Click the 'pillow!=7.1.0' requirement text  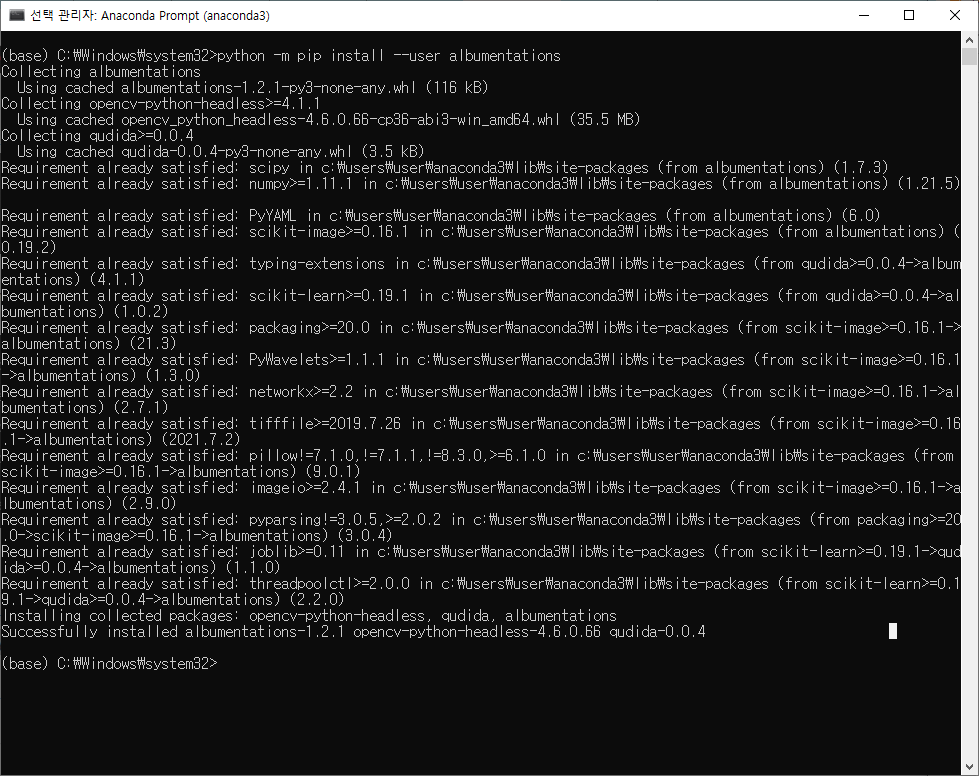tap(300, 456)
